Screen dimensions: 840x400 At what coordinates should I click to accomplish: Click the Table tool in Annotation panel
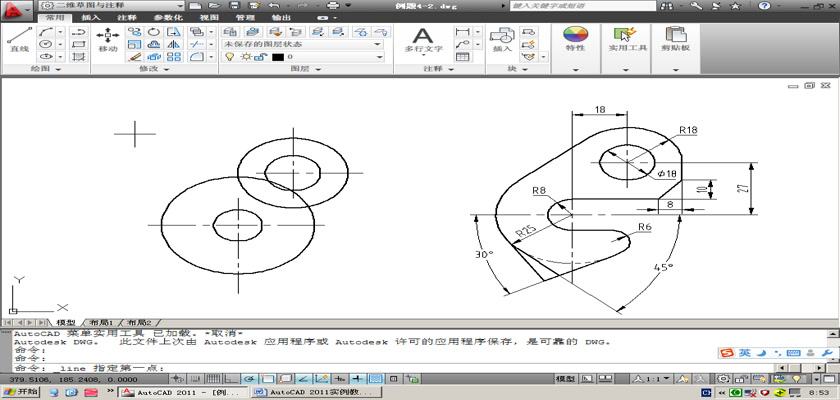point(462,56)
